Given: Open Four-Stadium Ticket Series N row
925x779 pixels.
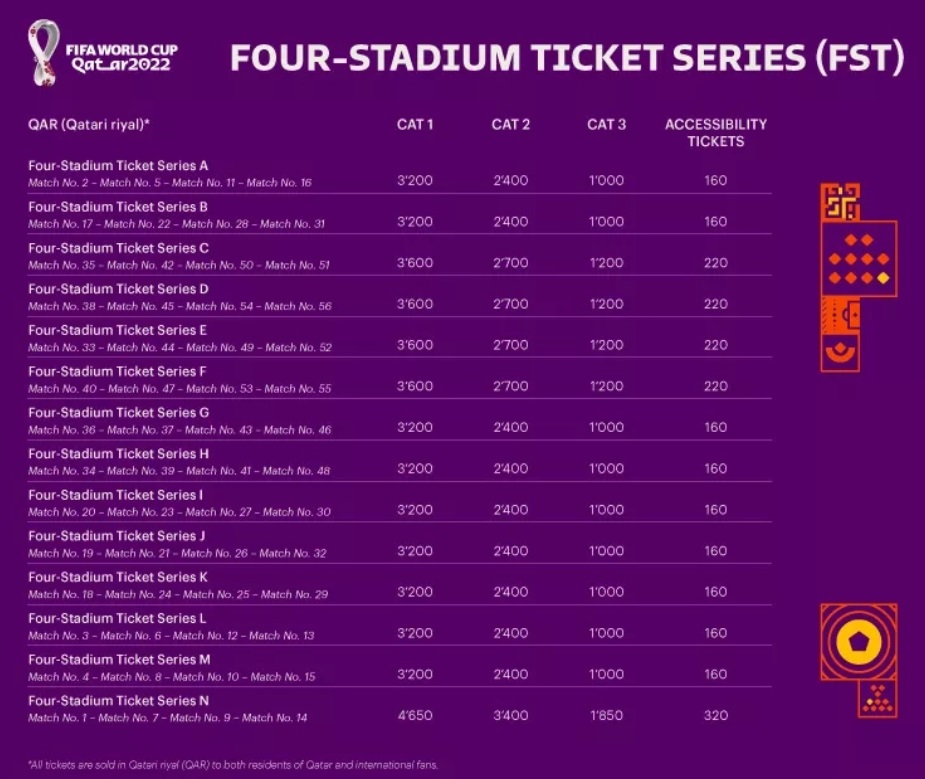Looking at the screenshot, I should (119, 701).
